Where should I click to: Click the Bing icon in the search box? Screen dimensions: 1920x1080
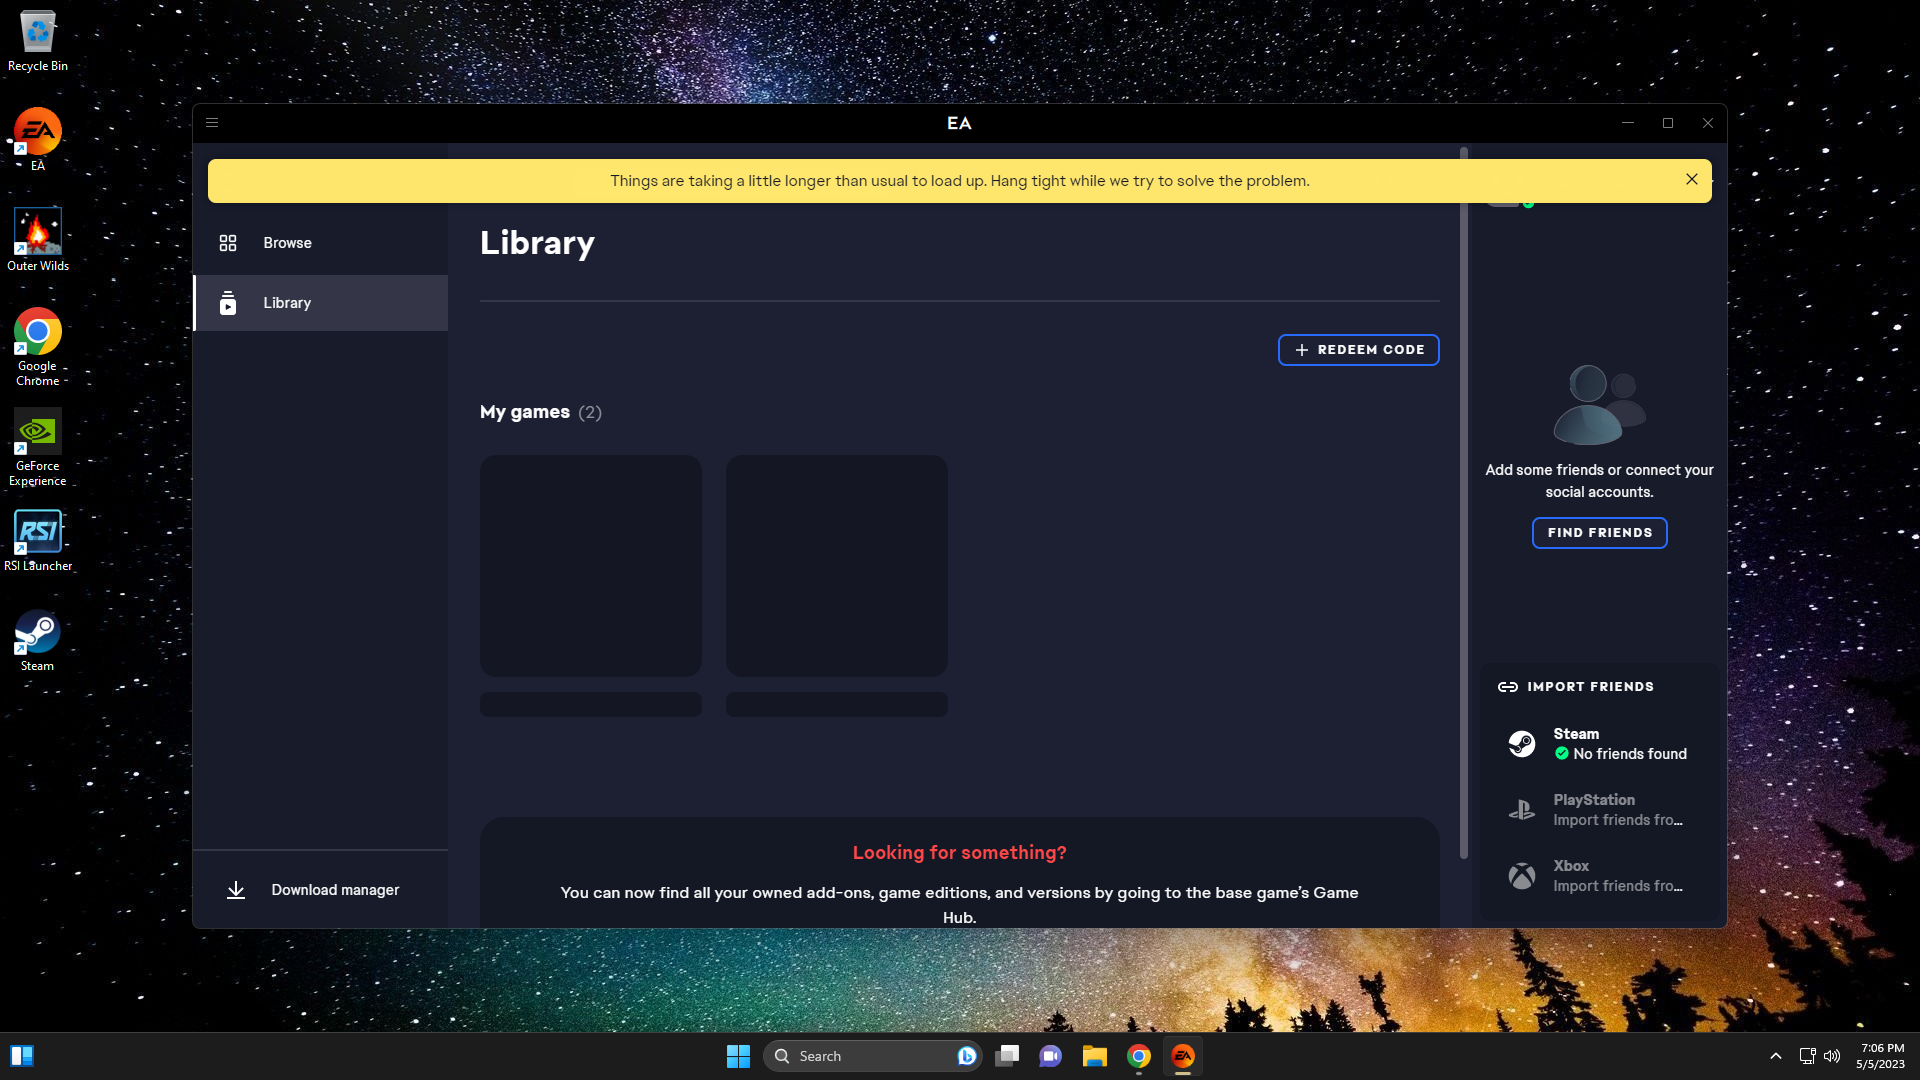pyautogui.click(x=966, y=1056)
